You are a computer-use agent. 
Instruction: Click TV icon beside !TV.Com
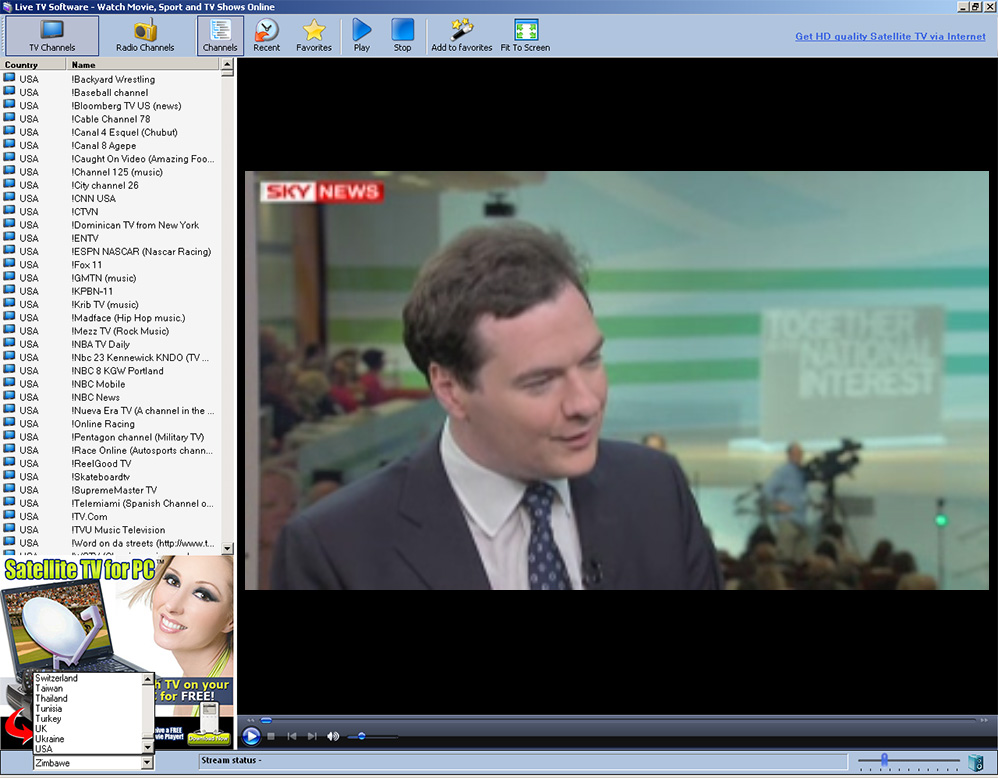point(10,516)
